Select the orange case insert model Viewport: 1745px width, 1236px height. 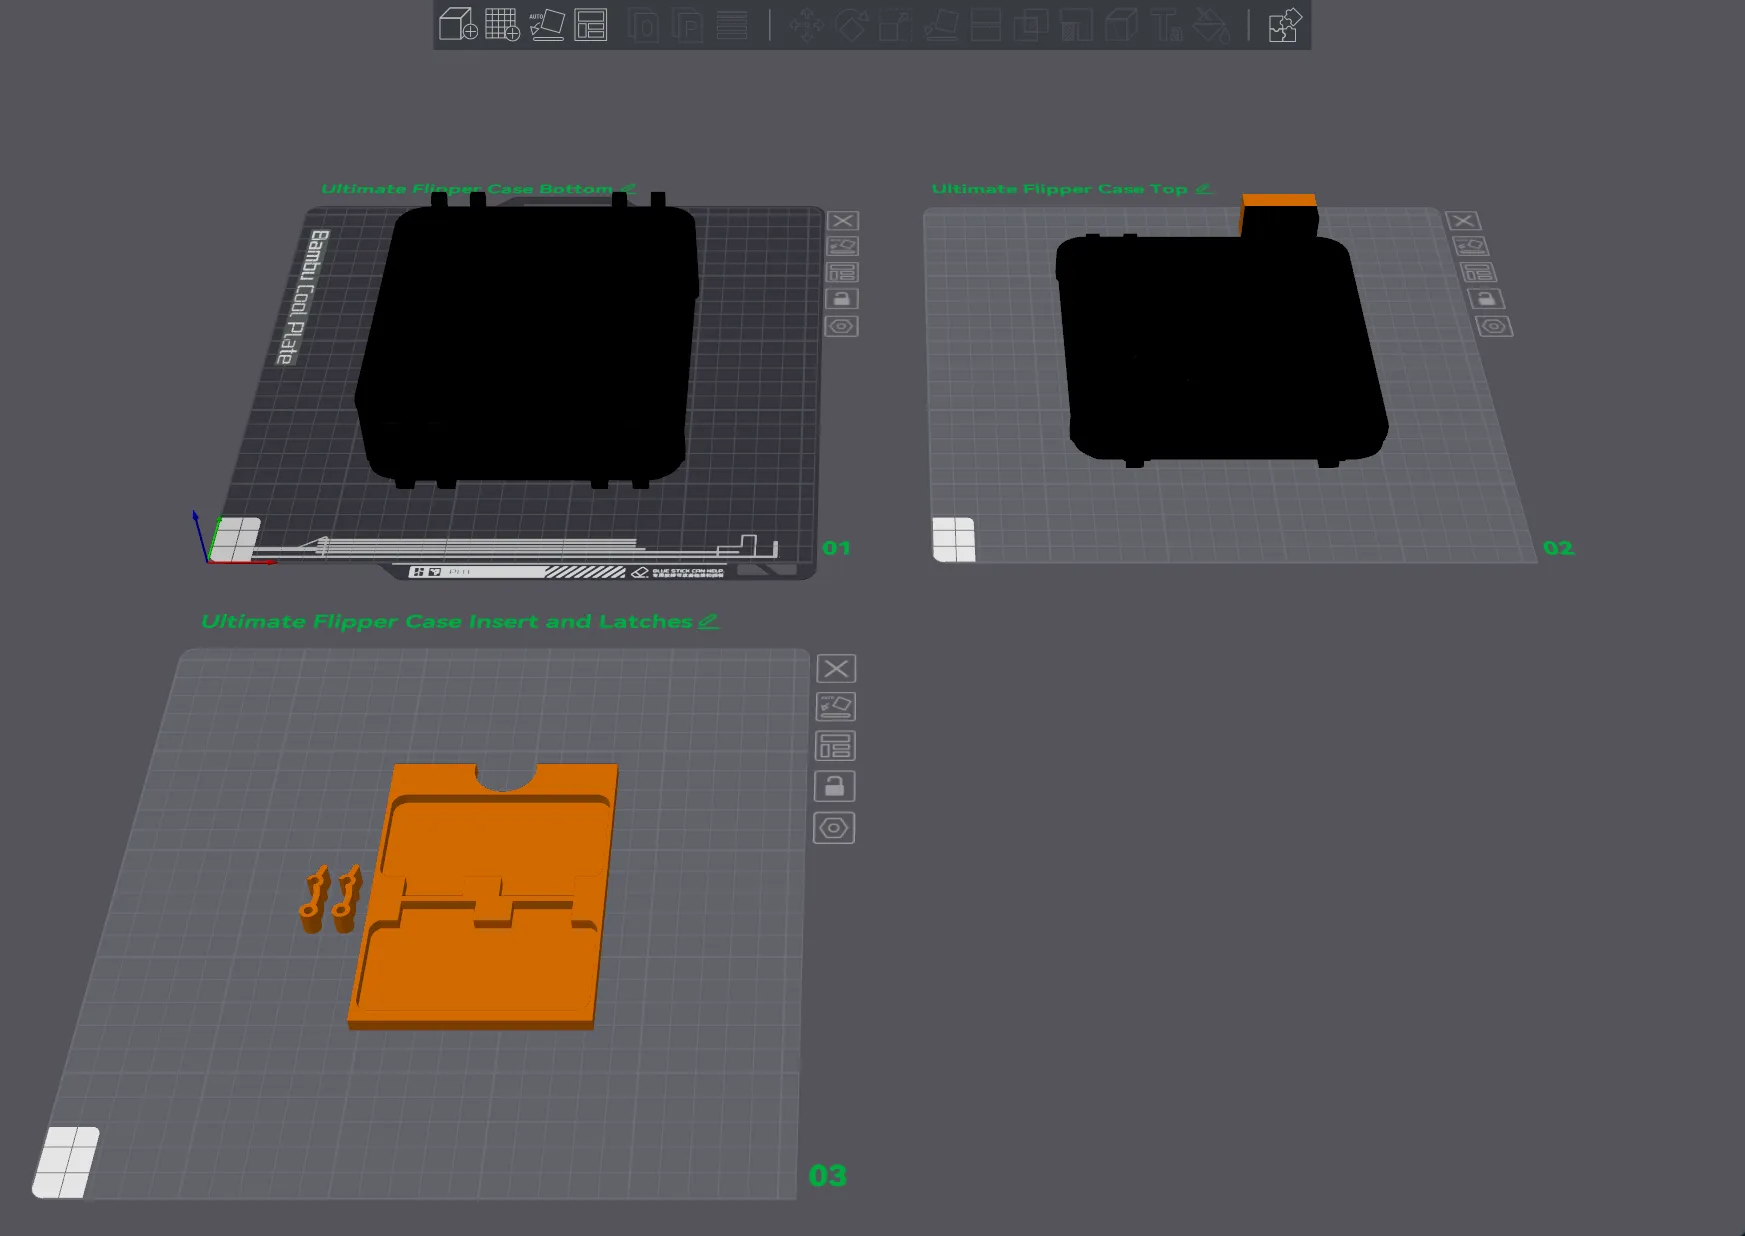pos(480,960)
